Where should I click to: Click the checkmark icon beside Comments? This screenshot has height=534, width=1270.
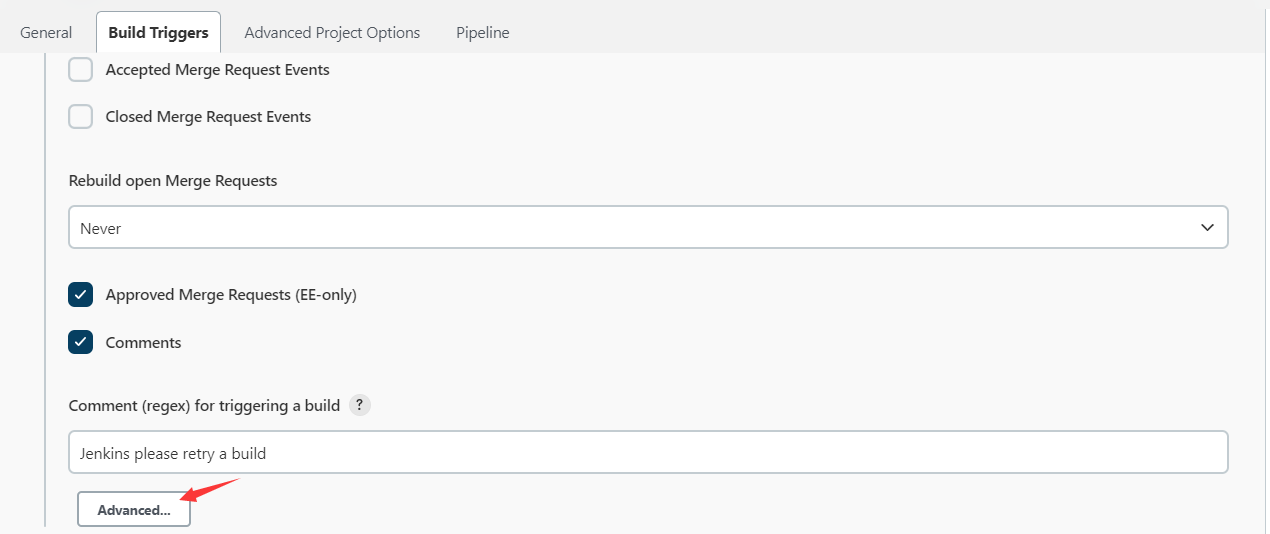pyautogui.click(x=81, y=342)
